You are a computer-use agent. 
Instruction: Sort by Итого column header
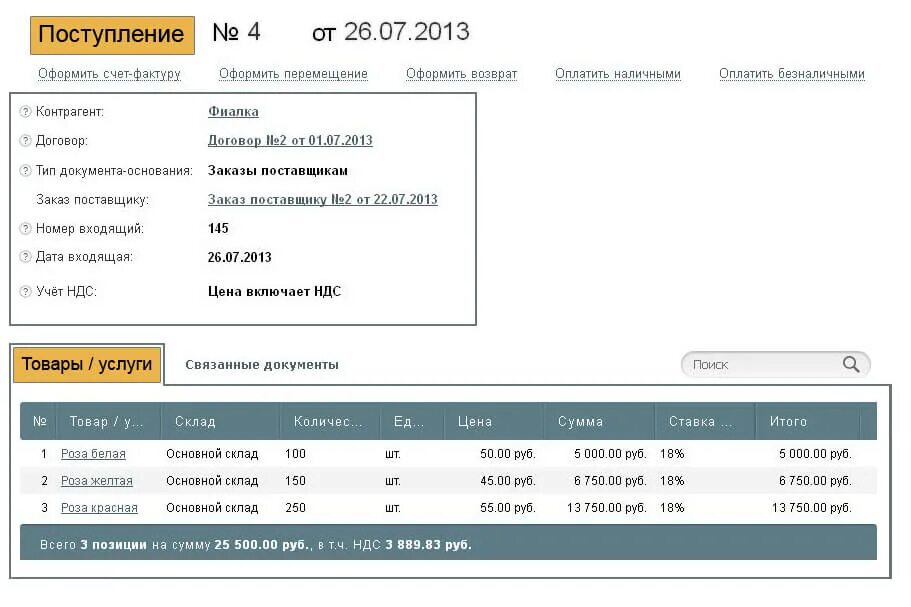click(808, 421)
